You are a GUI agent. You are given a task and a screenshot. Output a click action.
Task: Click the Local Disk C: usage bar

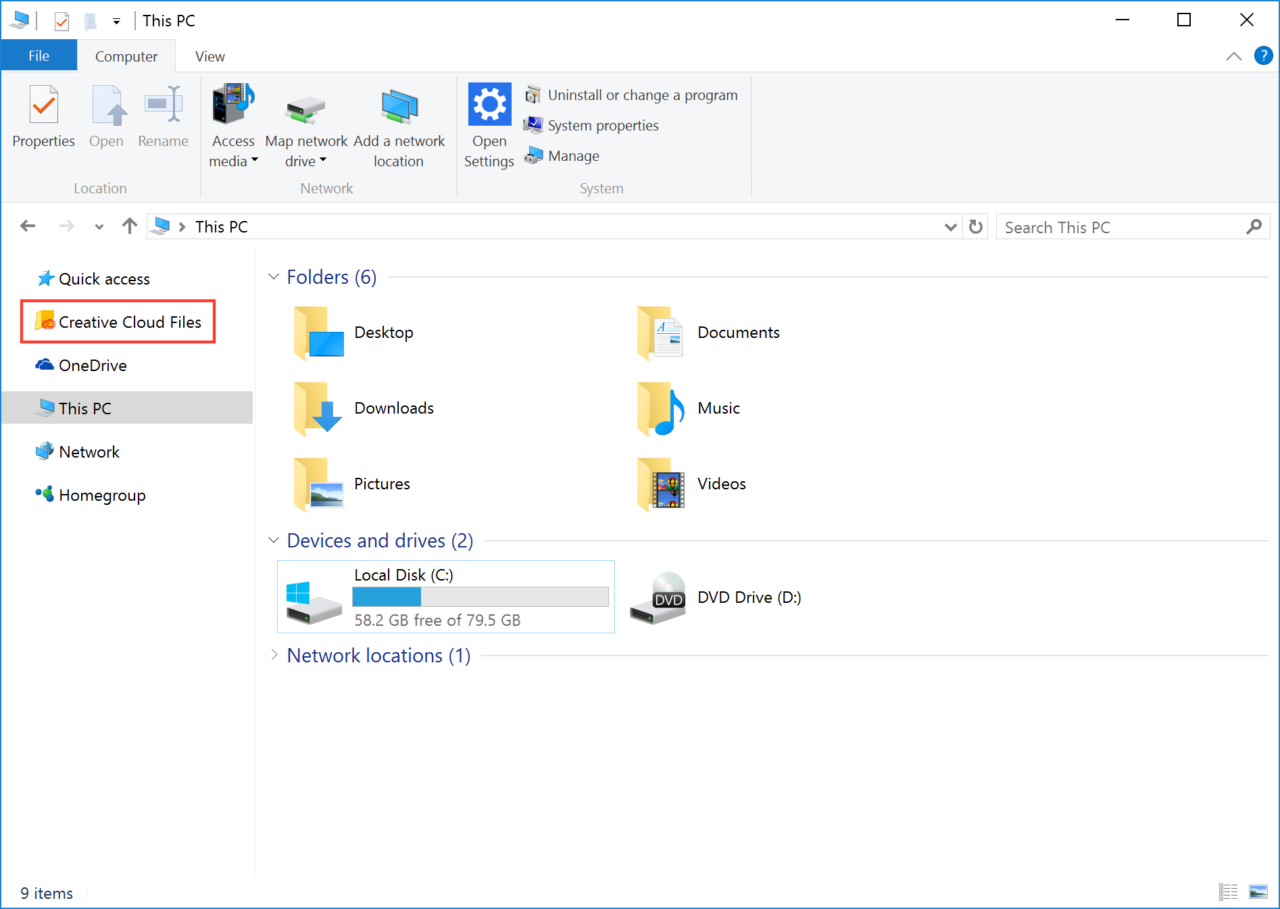pyautogui.click(x=480, y=596)
